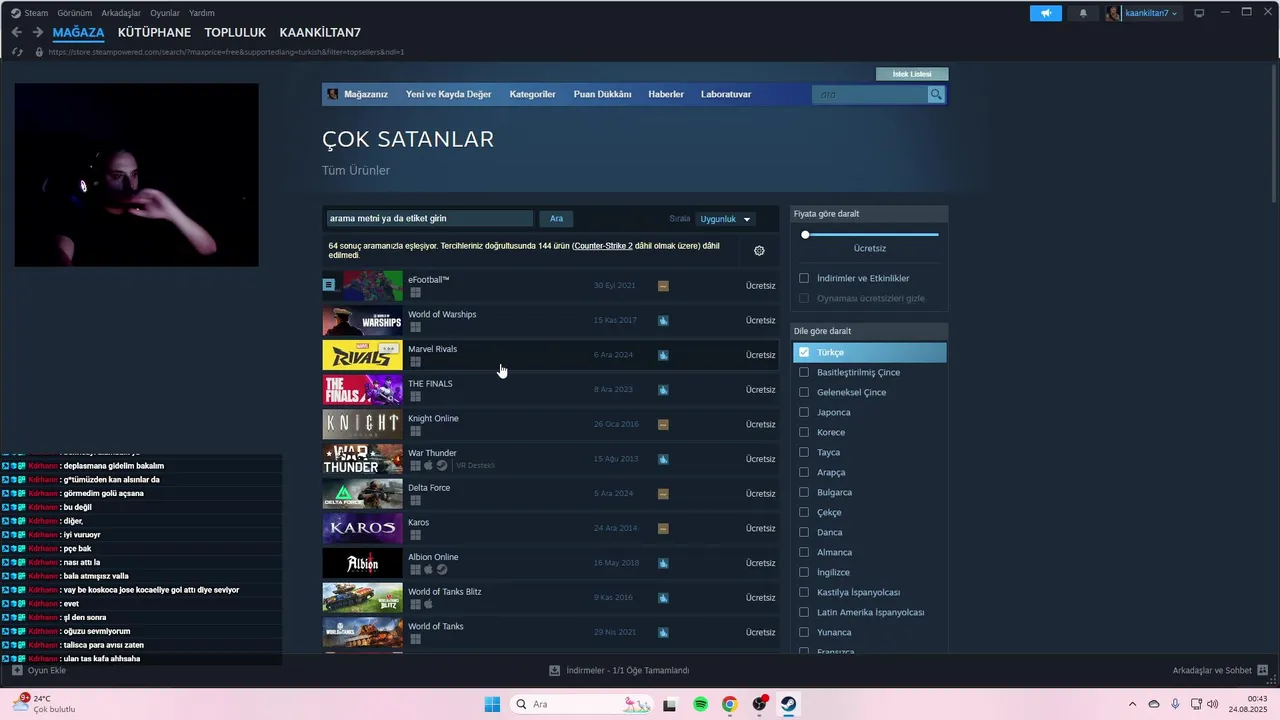Check the Japonca language filter
The height and width of the screenshot is (720, 1280).
tap(804, 412)
